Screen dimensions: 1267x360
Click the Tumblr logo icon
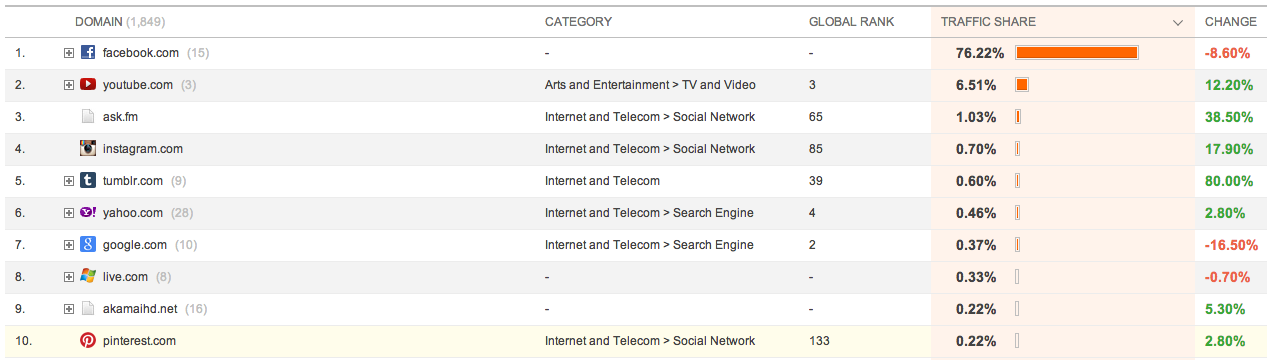coord(88,181)
